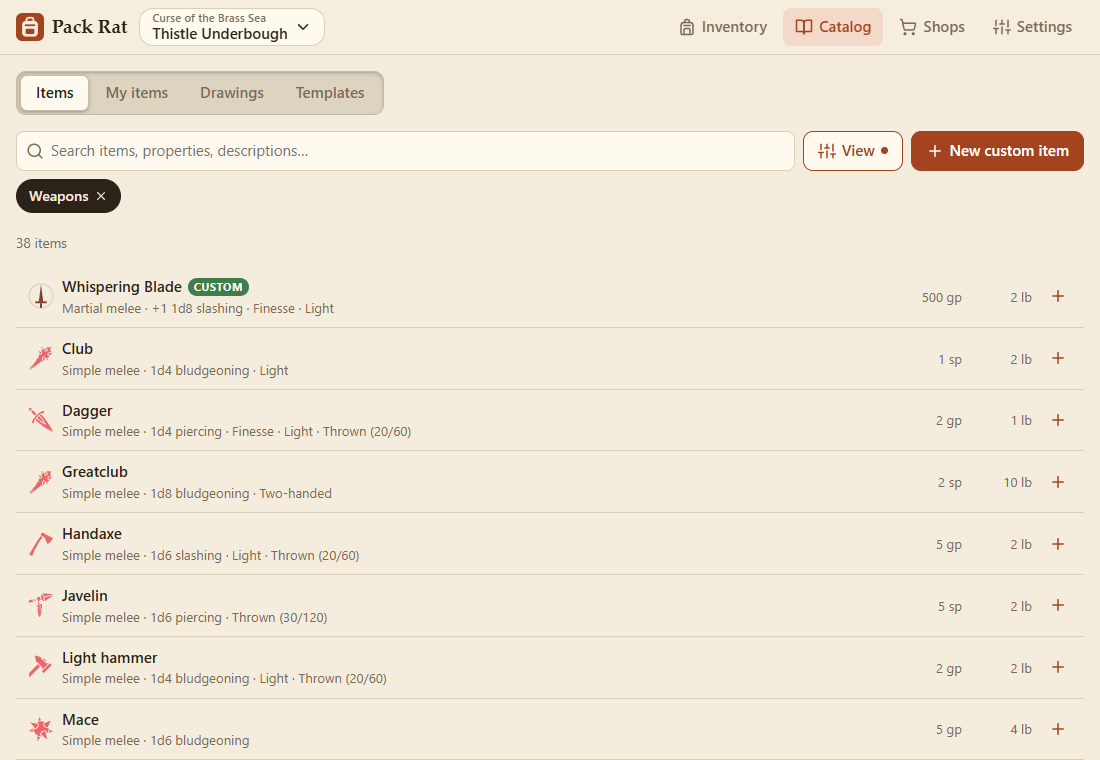Click the magnifier icon in search box
The width and height of the screenshot is (1100, 760).
35,151
